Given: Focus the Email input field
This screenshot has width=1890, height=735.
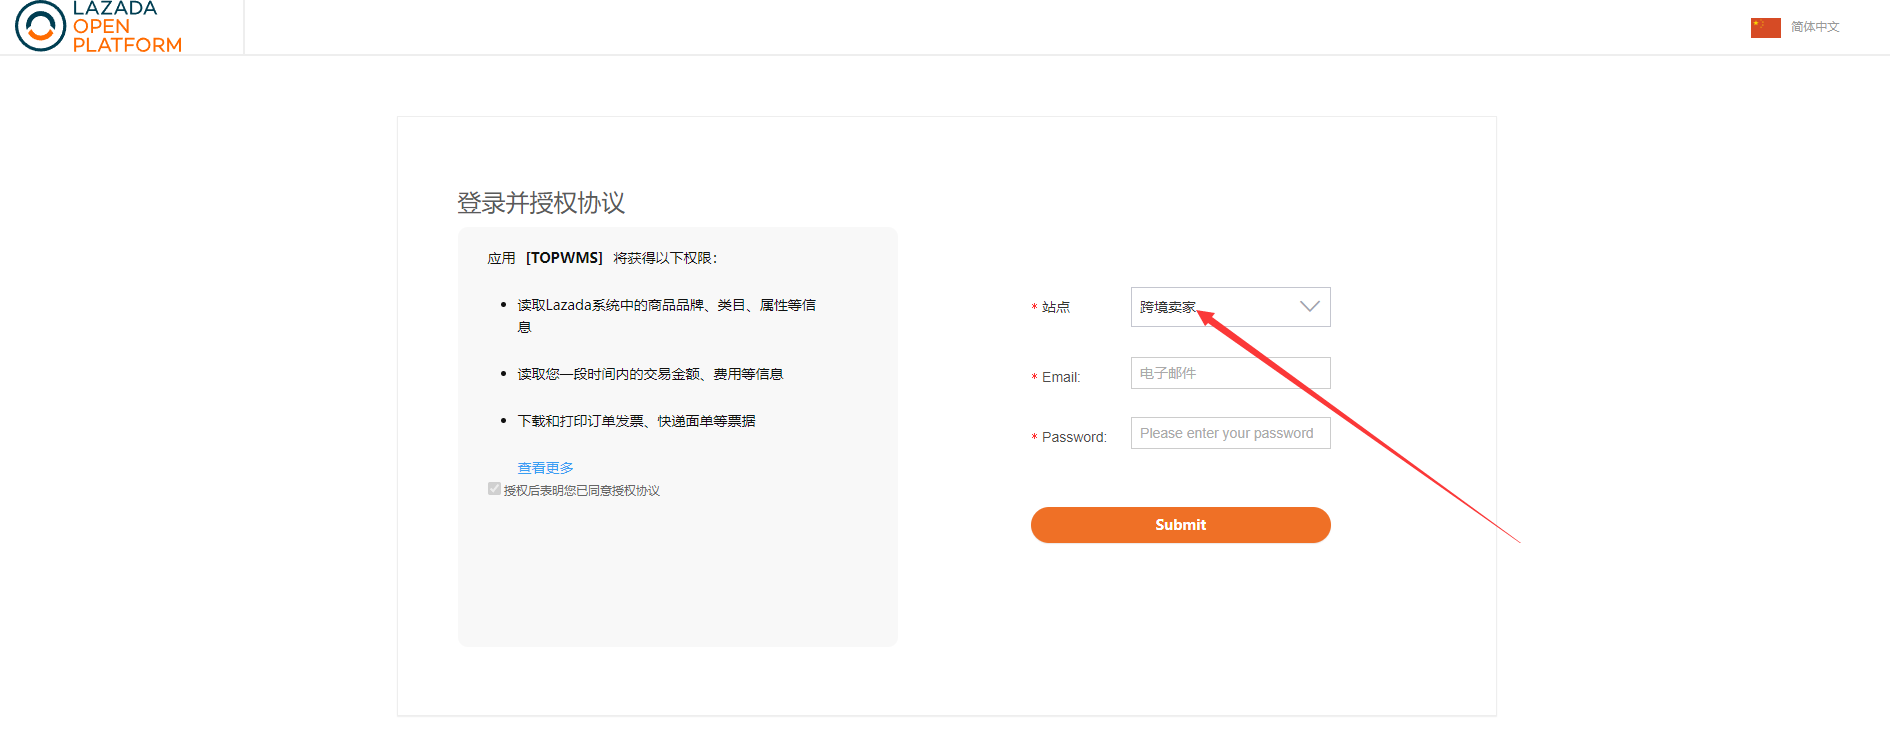Looking at the screenshot, I should [x=1229, y=373].
